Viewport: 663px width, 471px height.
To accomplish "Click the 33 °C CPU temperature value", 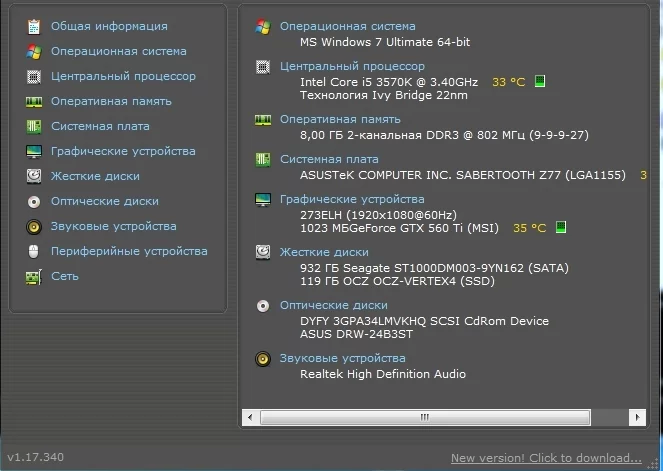I will pos(509,82).
